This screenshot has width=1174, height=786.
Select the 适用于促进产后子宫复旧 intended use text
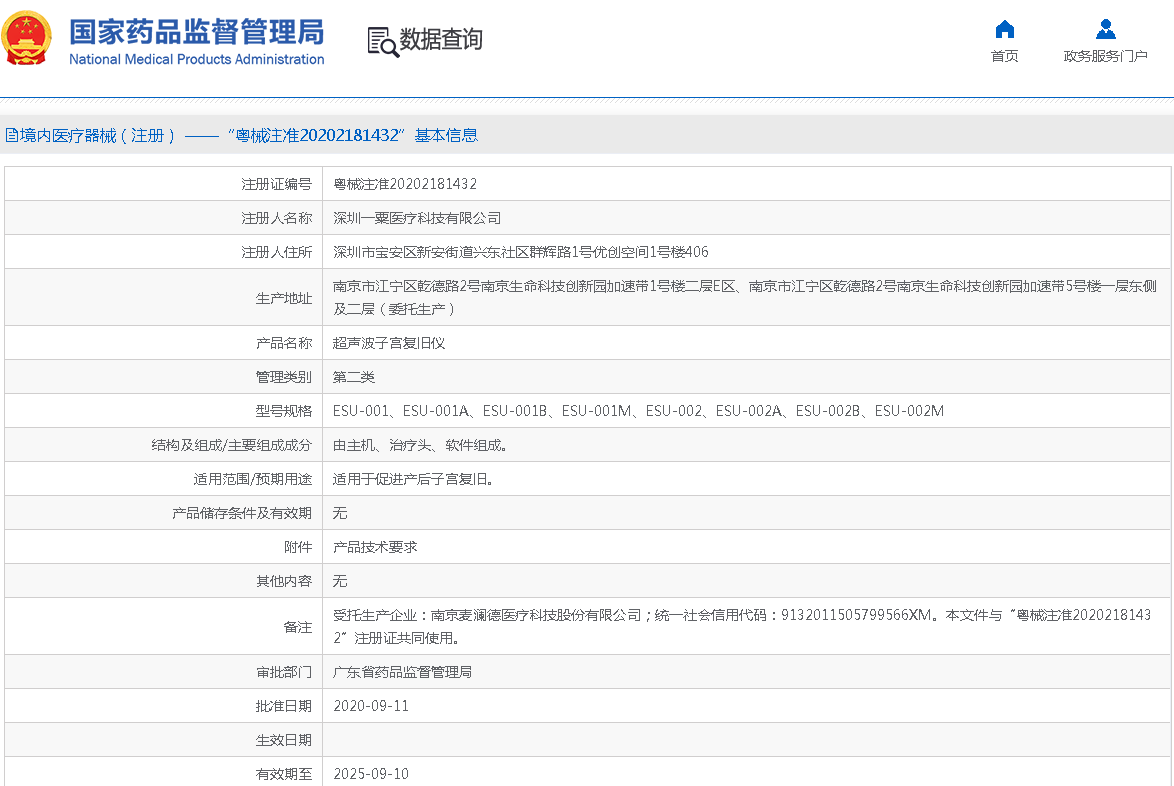(x=413, y=479)
